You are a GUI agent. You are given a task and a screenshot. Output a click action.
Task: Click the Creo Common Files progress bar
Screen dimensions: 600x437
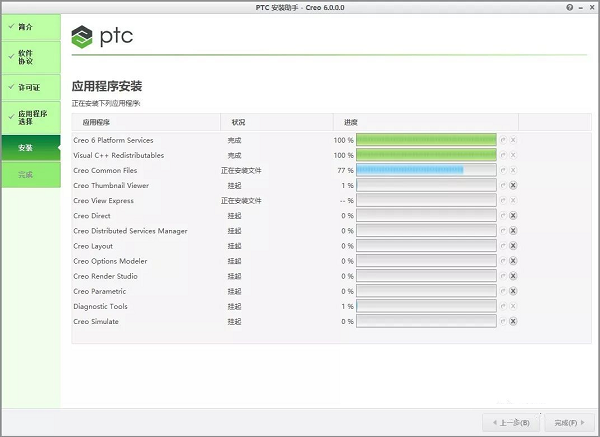click(x=426, y=171)
